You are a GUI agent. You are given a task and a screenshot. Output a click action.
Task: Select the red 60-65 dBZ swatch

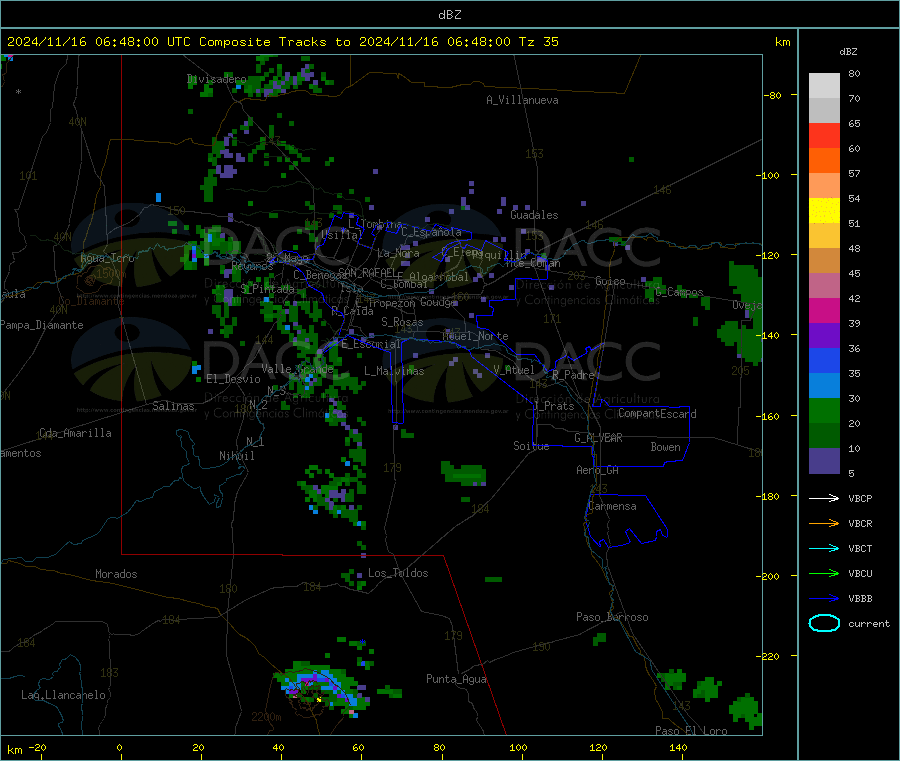click(x=824, y=135)
